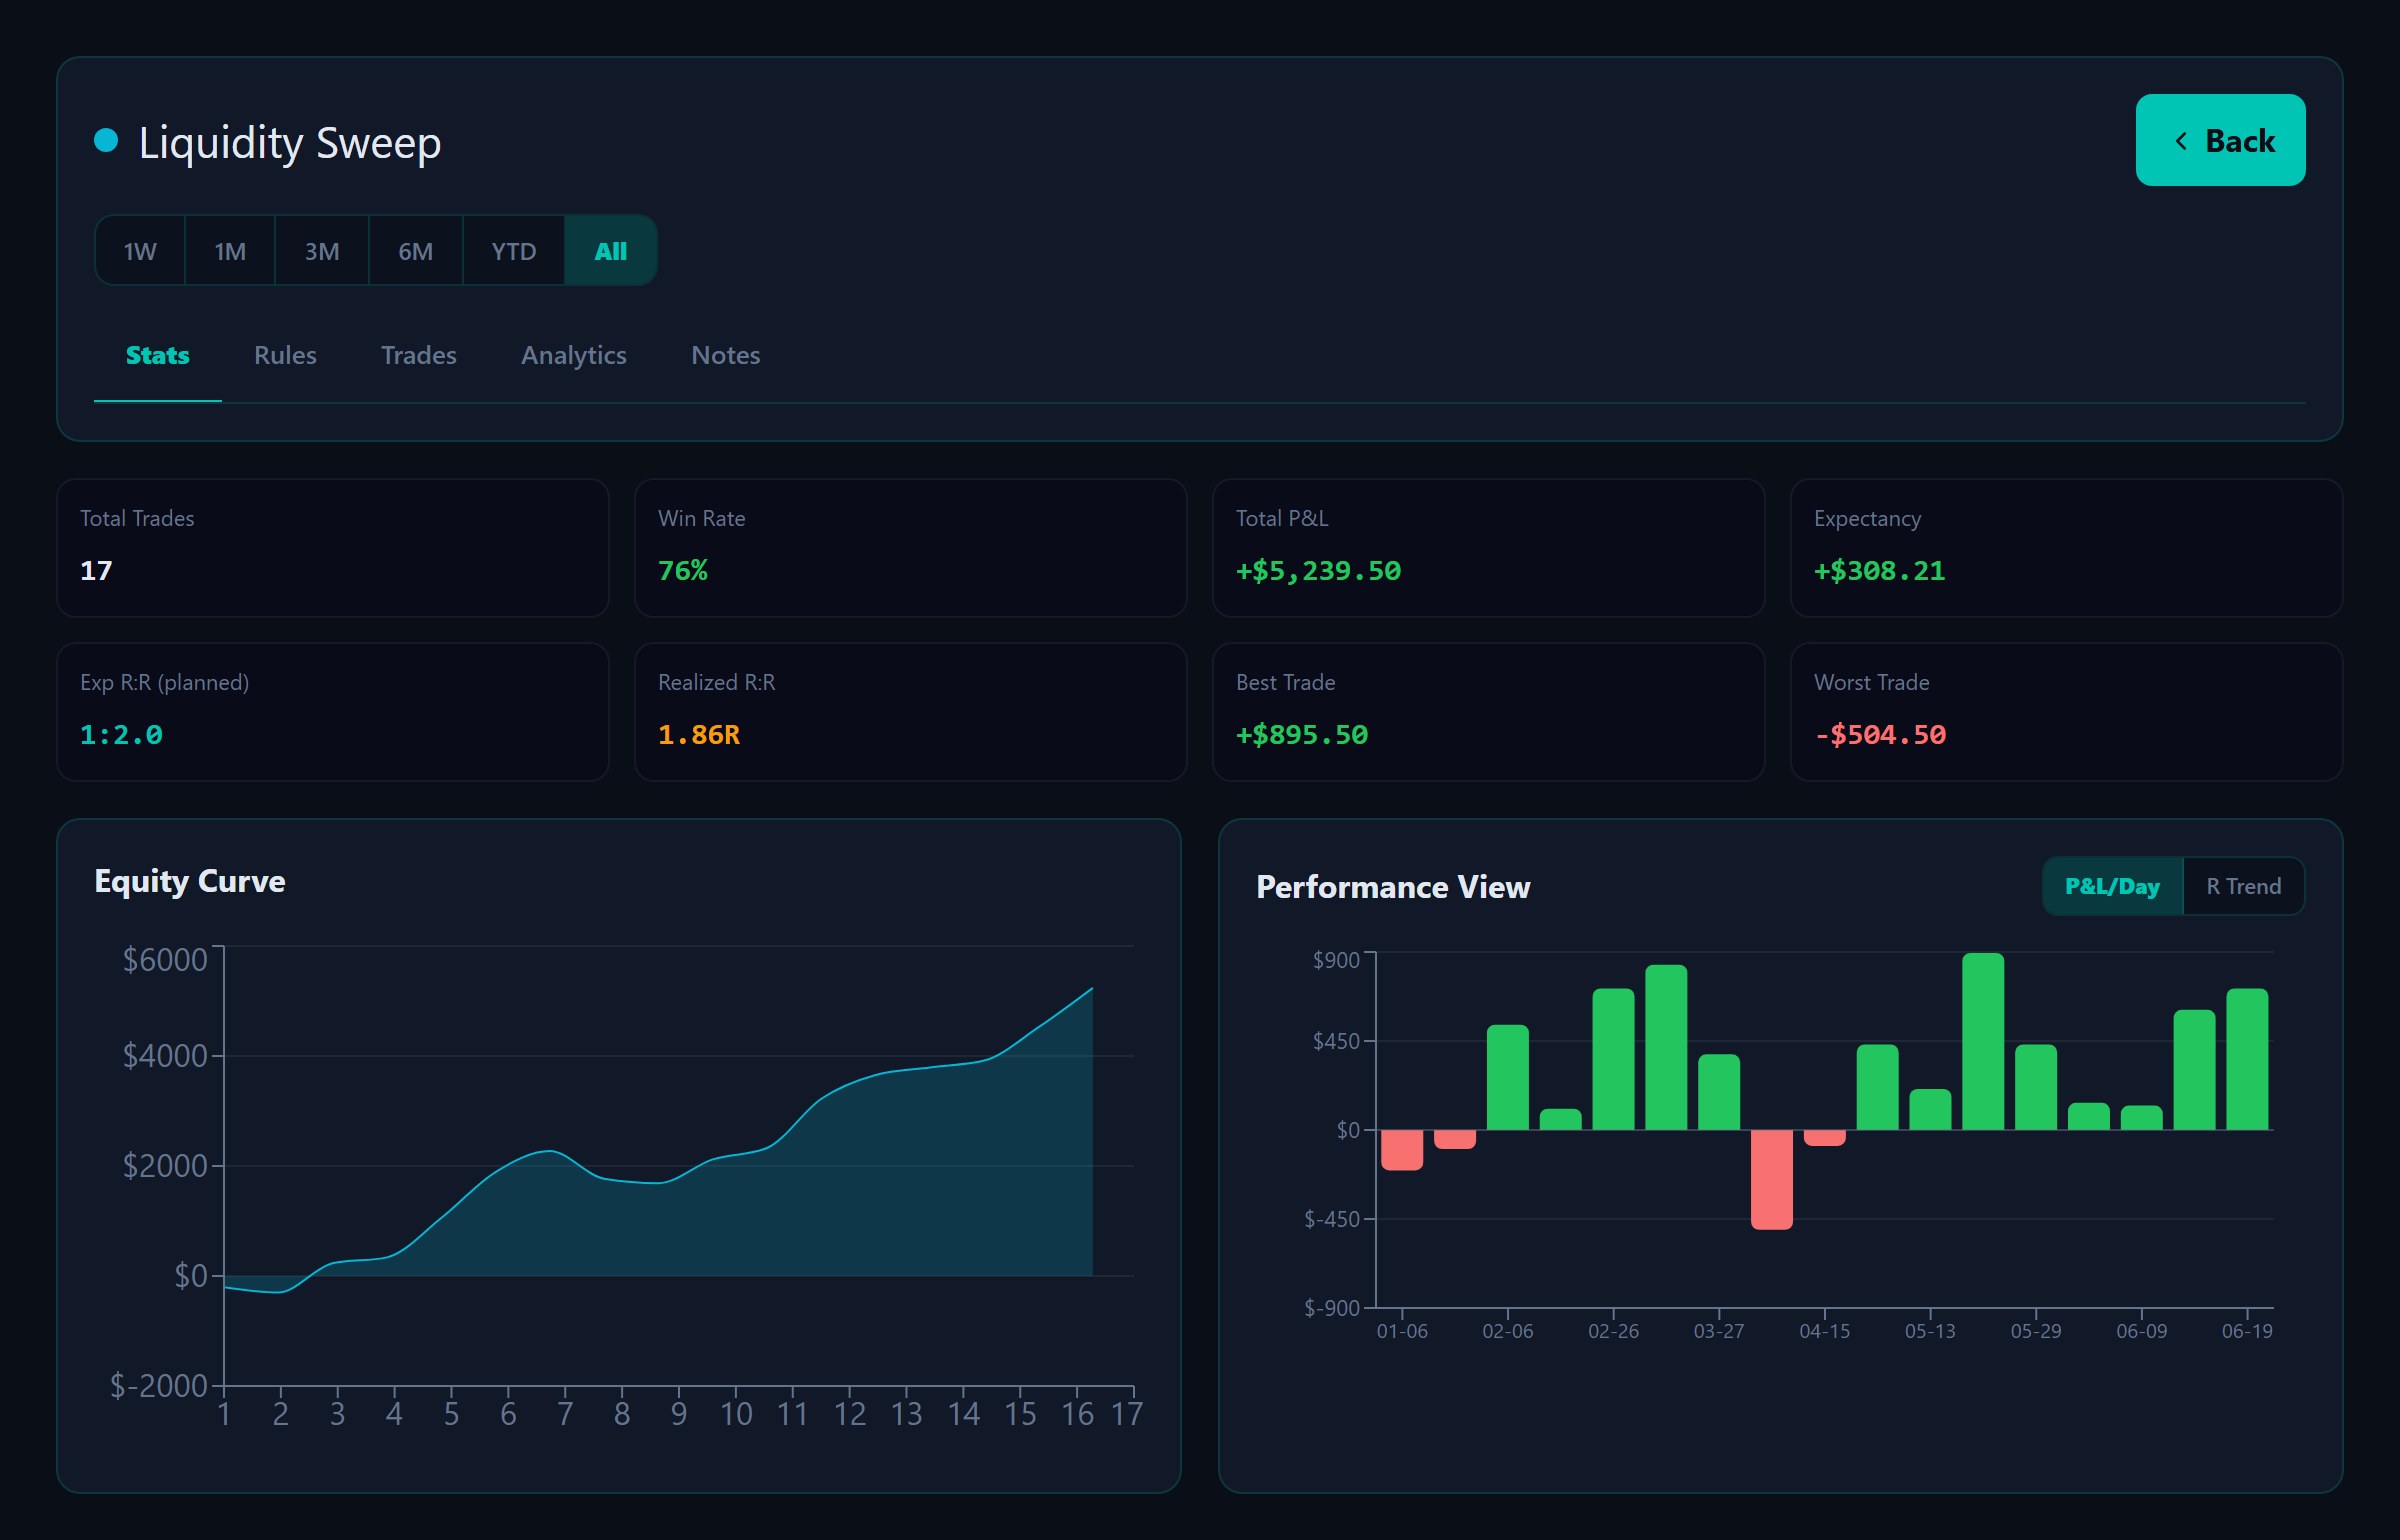2400x1540 pixels.
Task: Open the Trades tab
Action: [419, 356]
